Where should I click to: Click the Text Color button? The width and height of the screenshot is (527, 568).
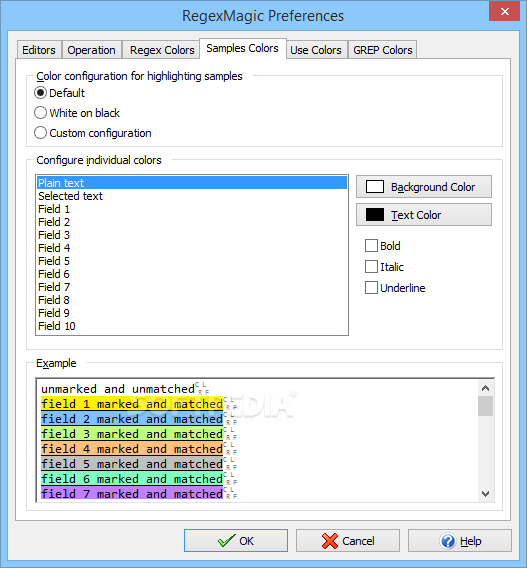tap(424, 215)
